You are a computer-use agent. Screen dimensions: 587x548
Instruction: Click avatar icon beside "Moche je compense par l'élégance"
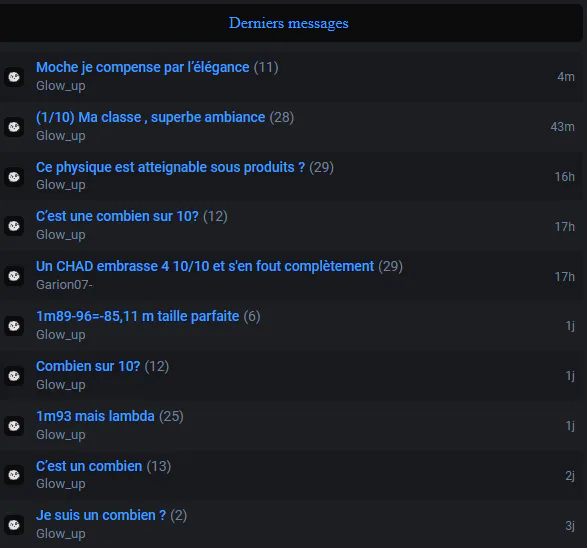coord(14,77)
